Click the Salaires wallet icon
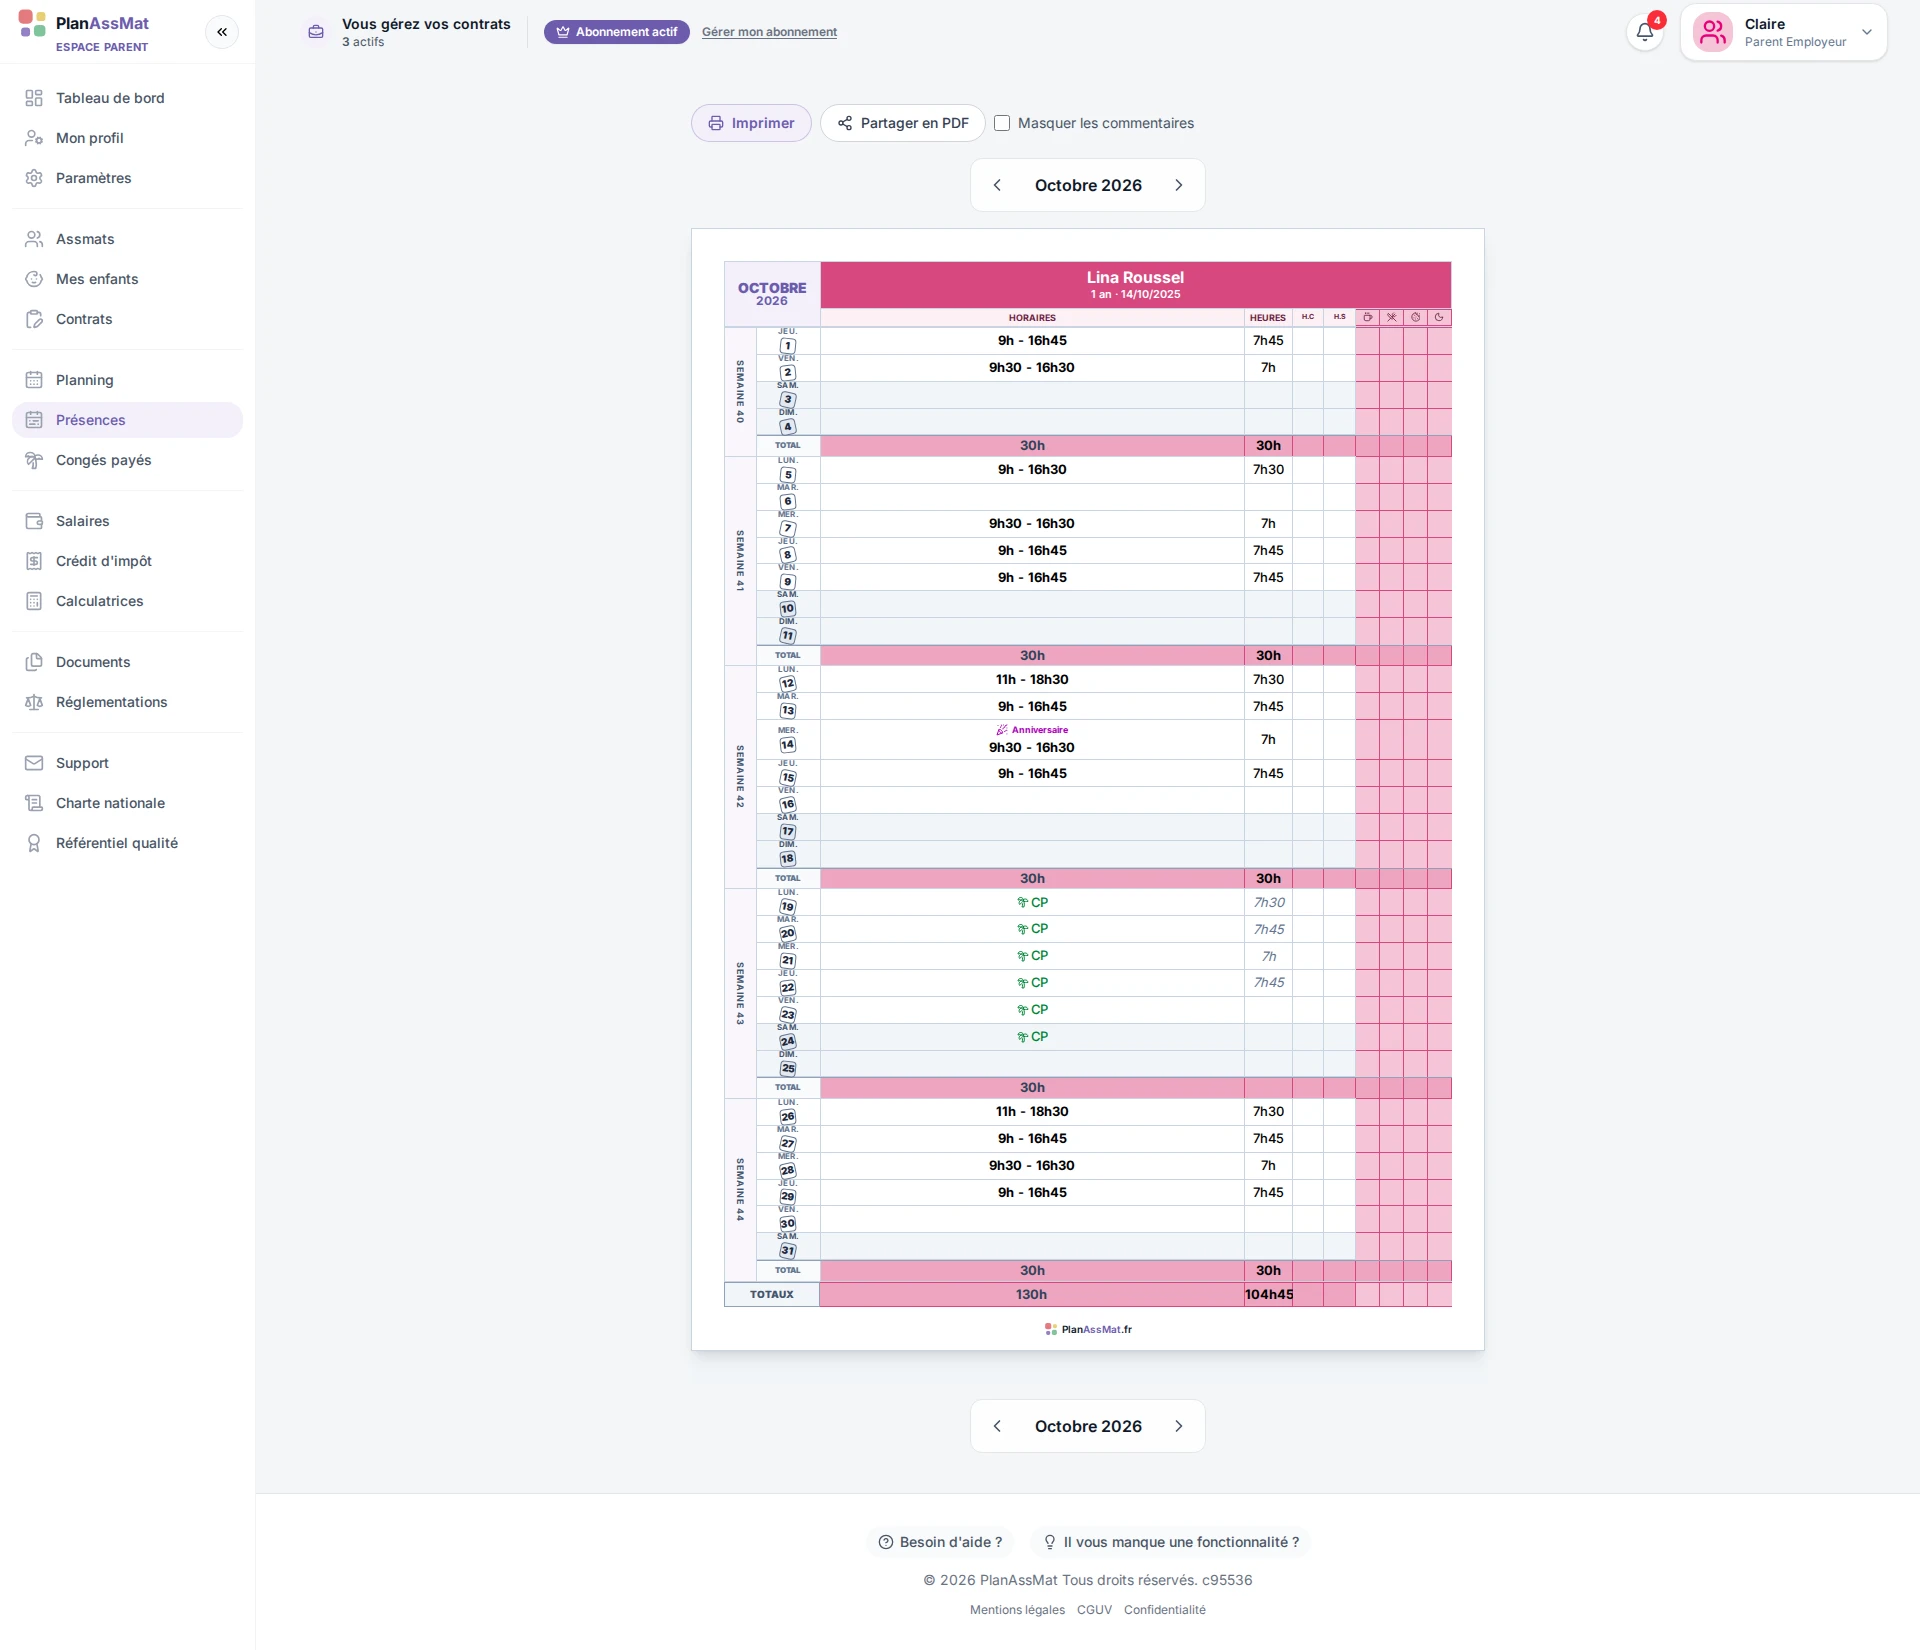 (34, 521)
